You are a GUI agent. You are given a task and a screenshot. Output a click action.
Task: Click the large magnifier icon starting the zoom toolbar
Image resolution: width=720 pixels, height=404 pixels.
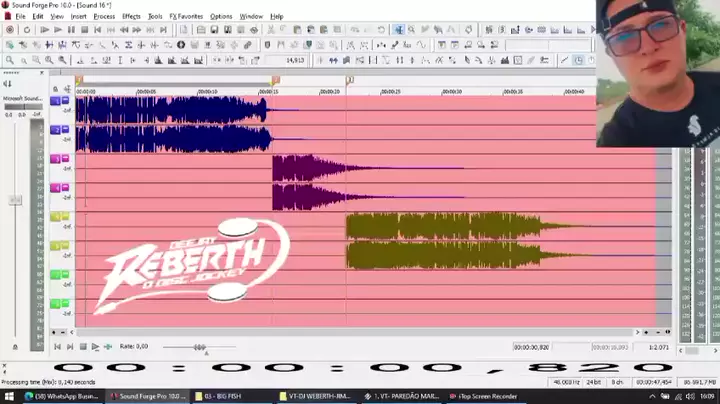tap(10, 60)
